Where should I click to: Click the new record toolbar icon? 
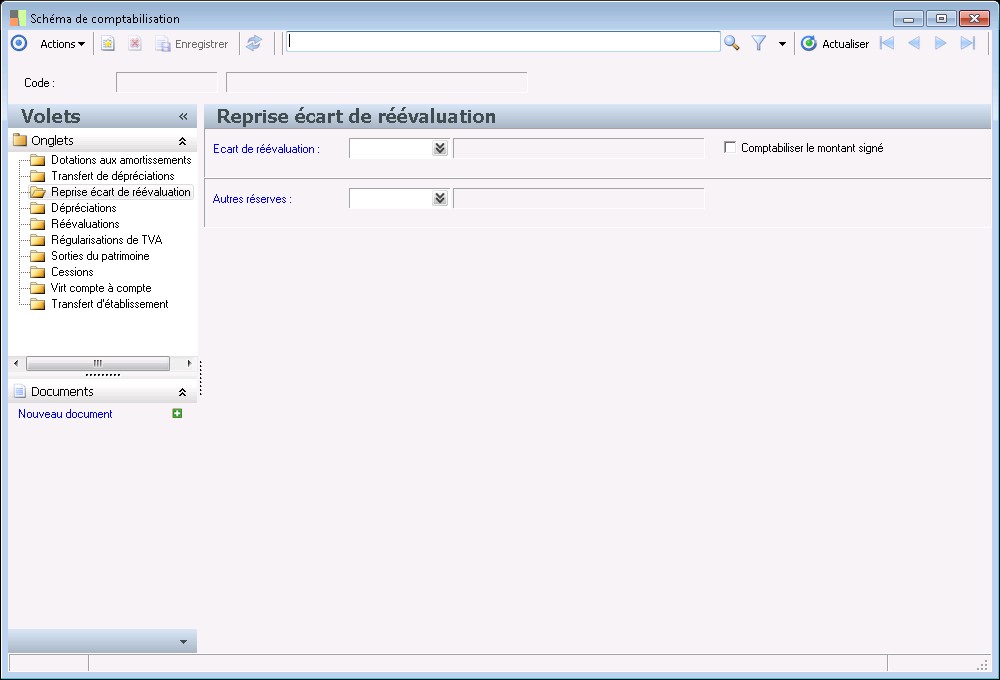point(108,44)
